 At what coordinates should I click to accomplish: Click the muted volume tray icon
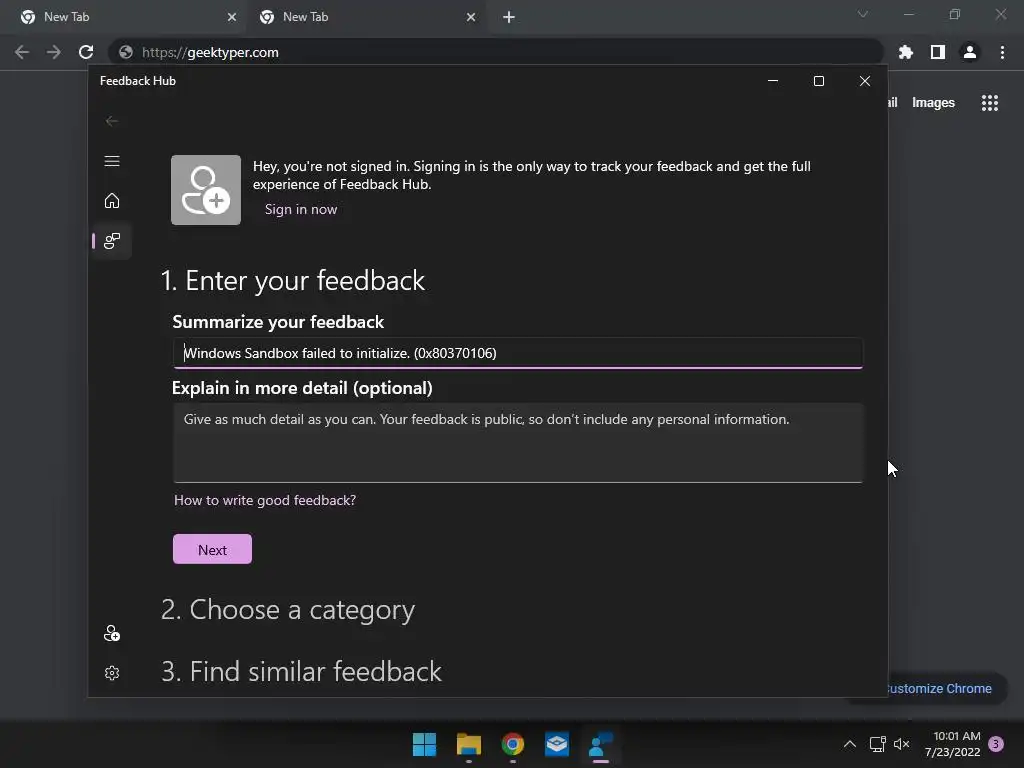(902, 744)
